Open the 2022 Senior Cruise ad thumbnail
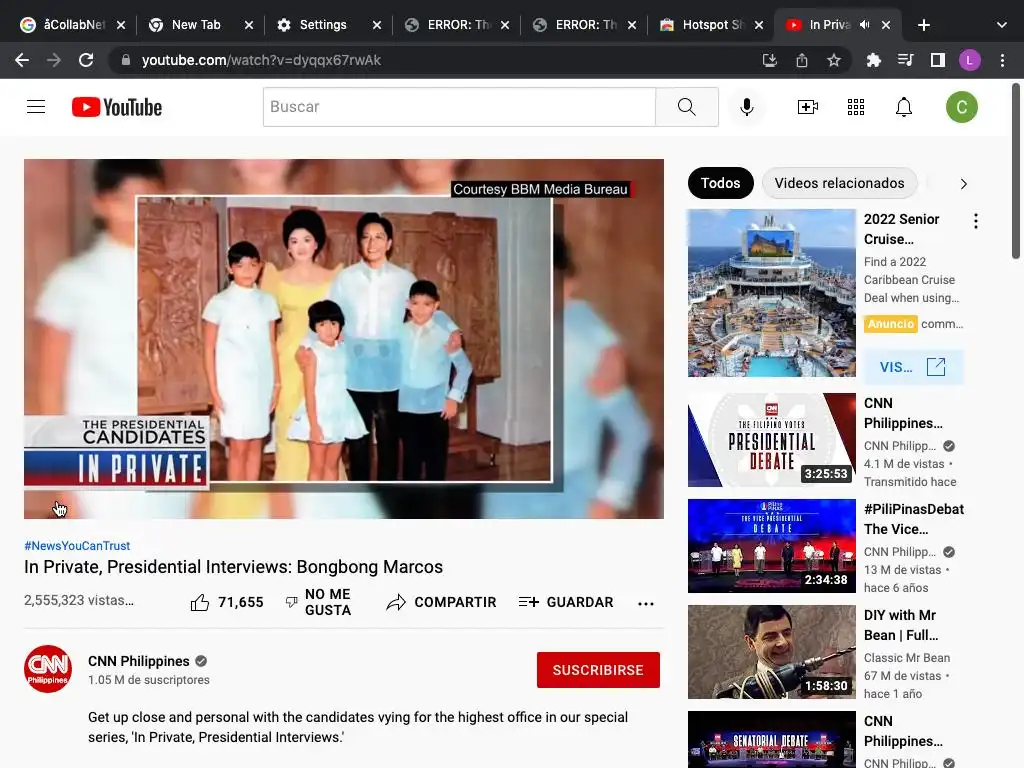Image resolution: width=1024 pixels, height=768 pixels. point(771,293)
